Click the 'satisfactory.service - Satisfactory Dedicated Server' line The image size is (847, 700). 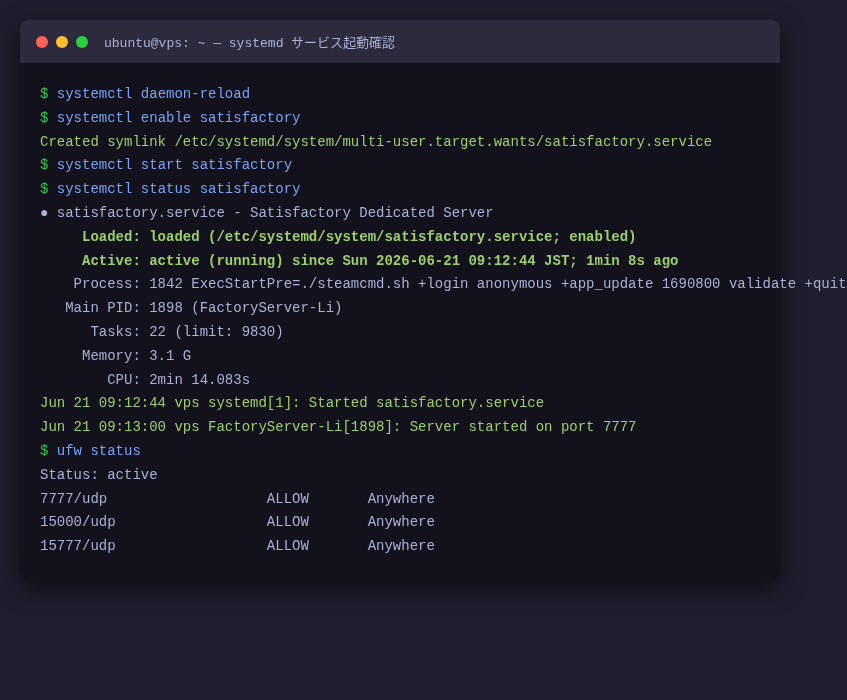click(267, 212)
